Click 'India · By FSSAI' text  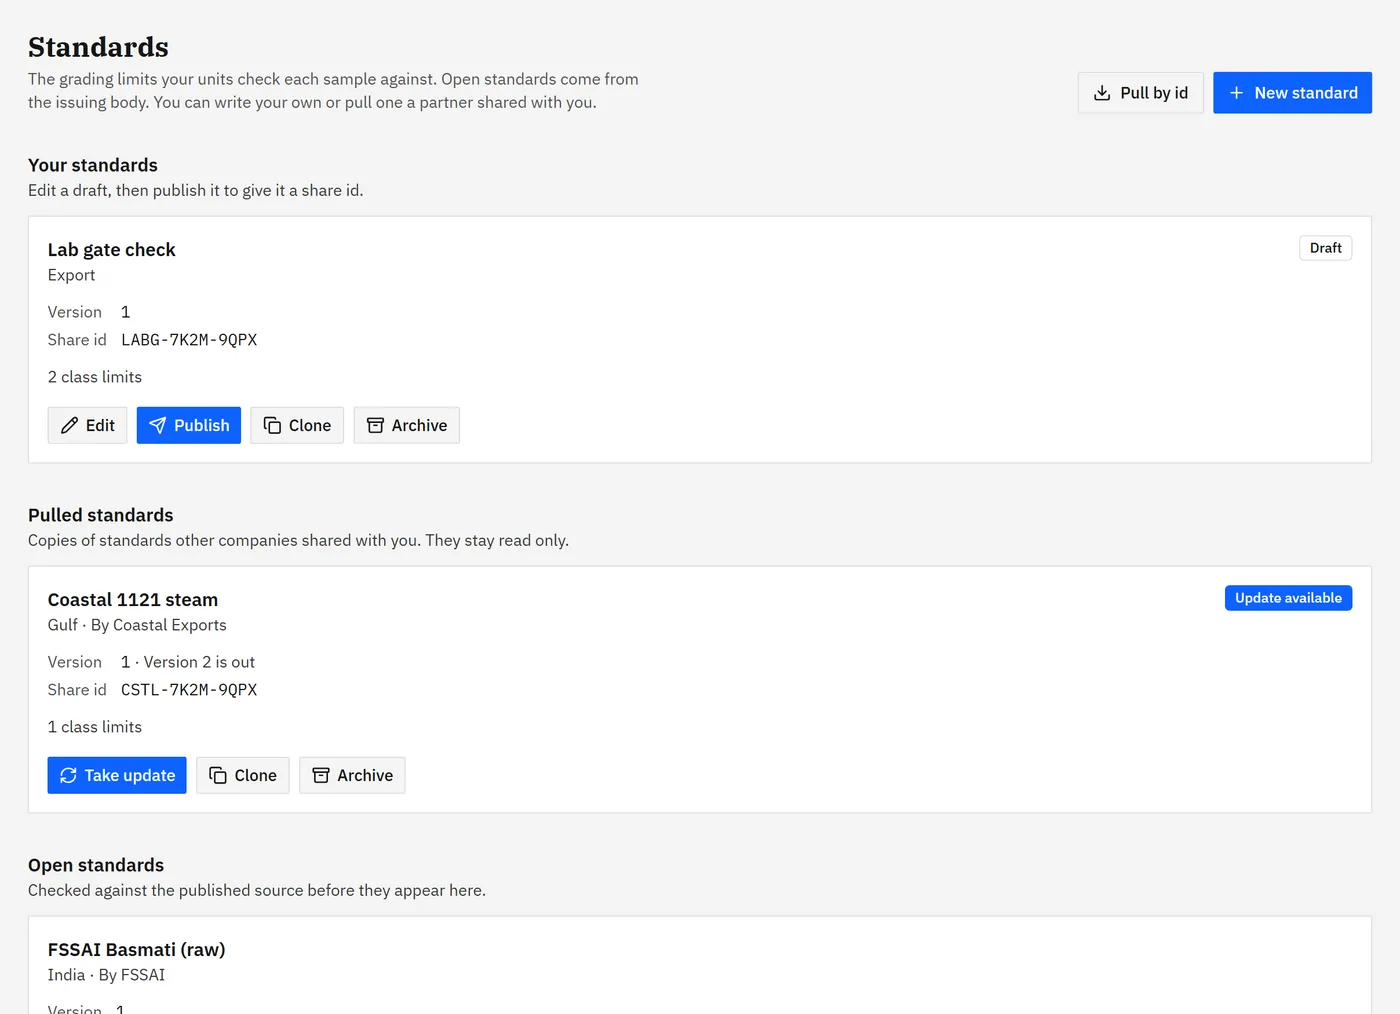(106, 975)
